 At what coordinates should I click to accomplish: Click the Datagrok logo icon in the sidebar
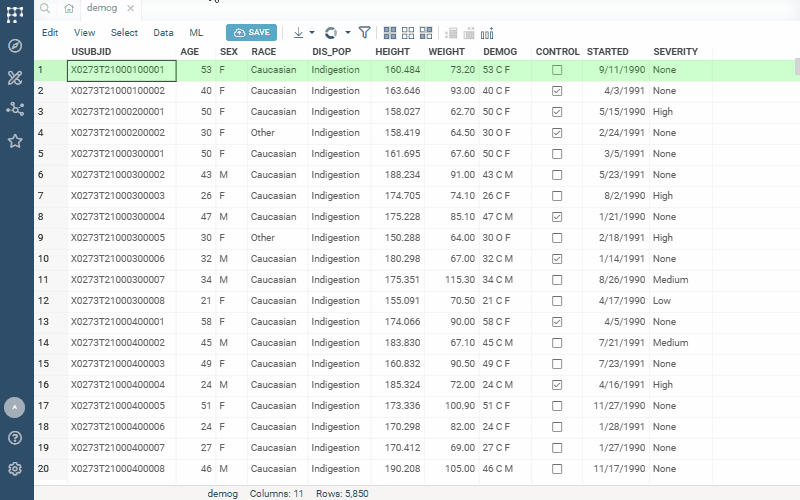[x=15, y=14]
